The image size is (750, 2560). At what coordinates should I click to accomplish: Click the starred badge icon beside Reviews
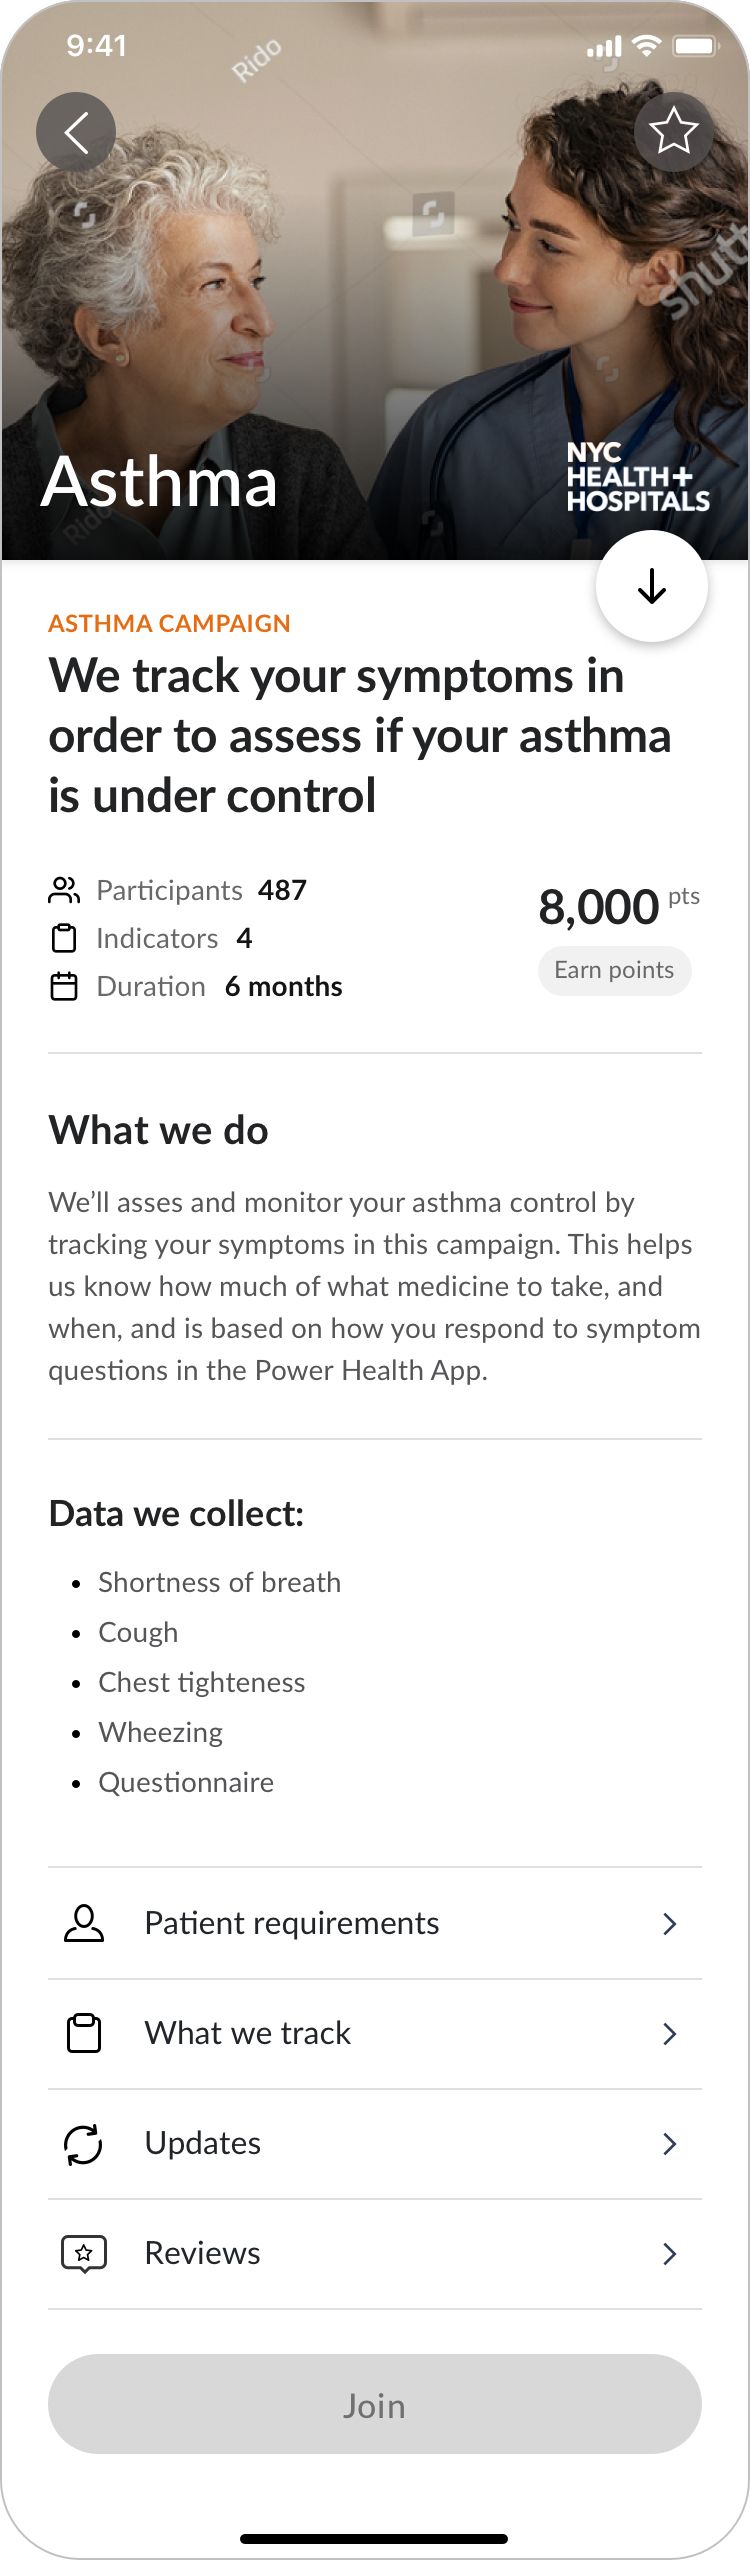point(82,2252)
